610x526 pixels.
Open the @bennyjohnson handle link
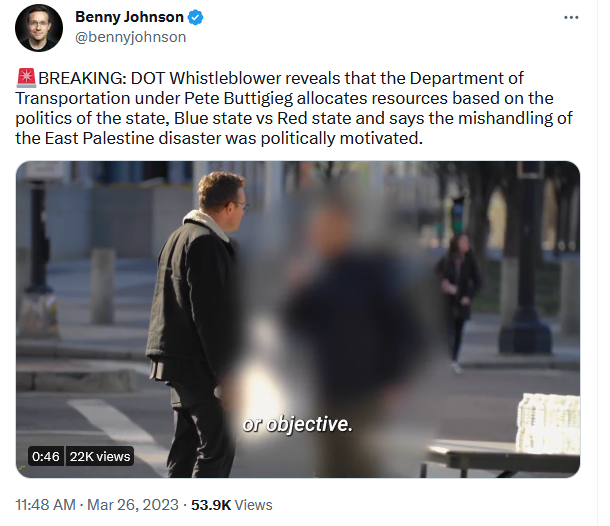(x=130, y=37)
